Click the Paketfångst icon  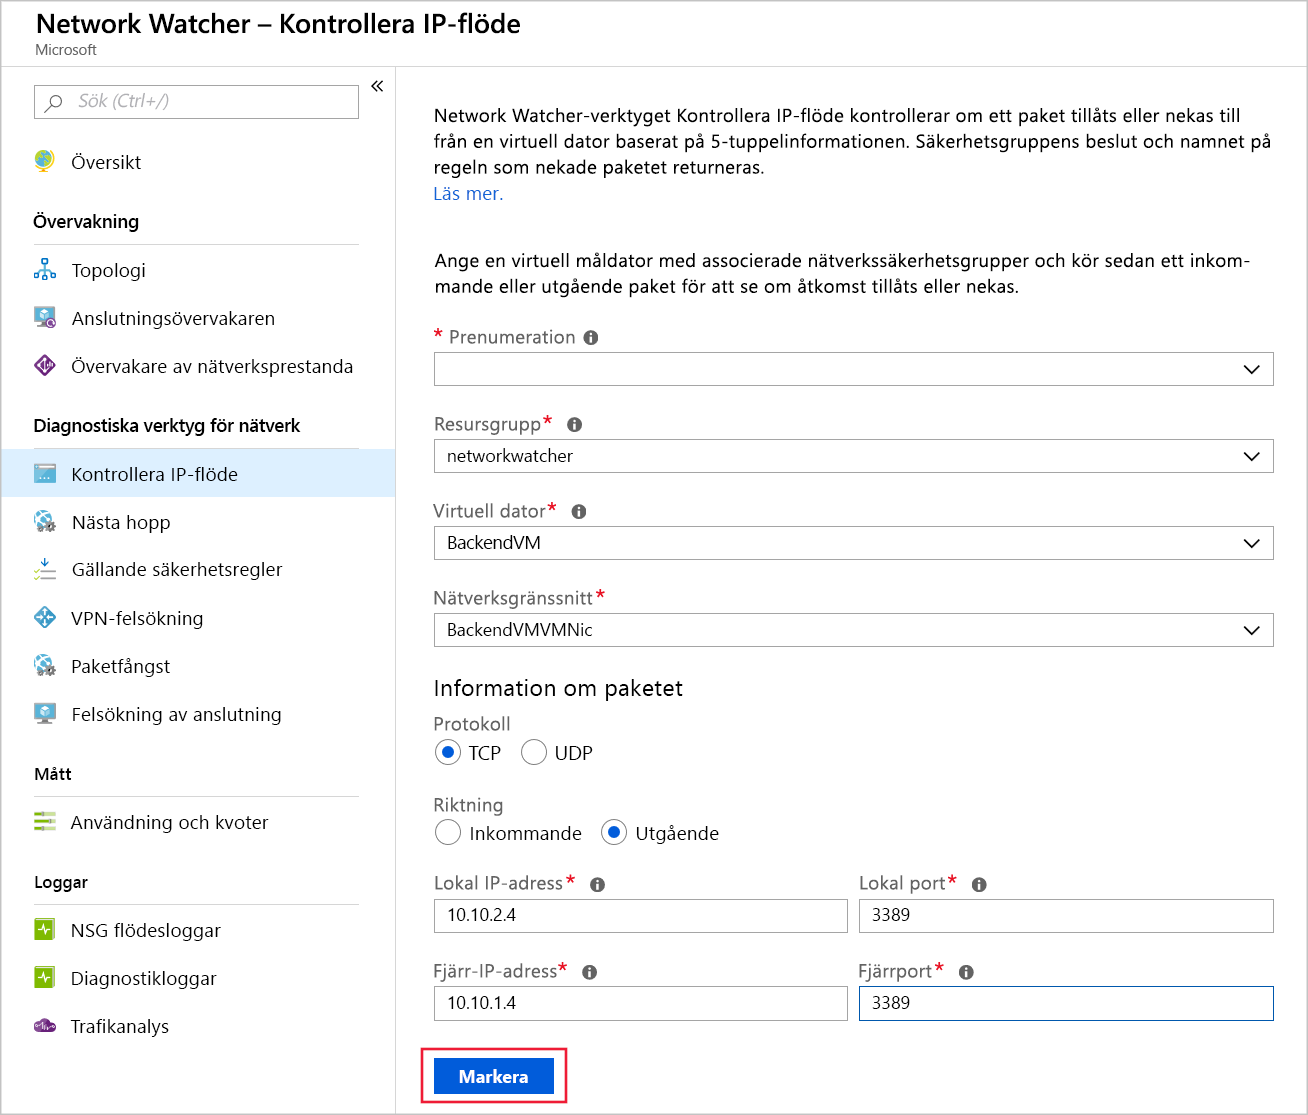coord(45,665)
